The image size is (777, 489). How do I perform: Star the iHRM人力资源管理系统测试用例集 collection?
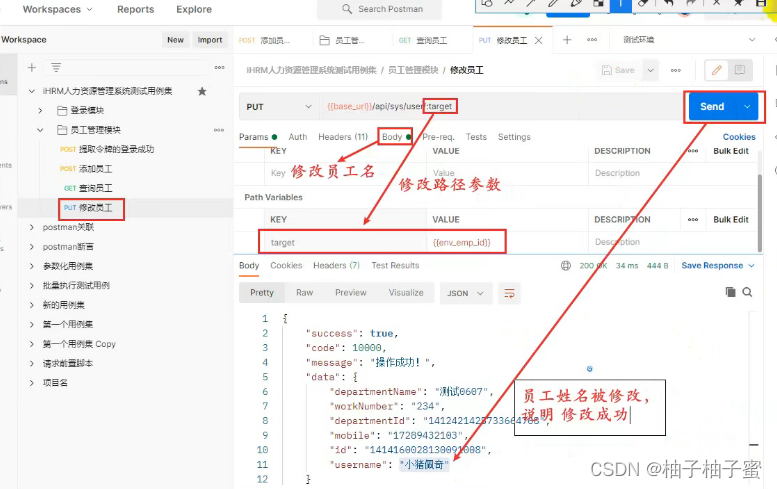pyautogui.click(x=202, y=91)
